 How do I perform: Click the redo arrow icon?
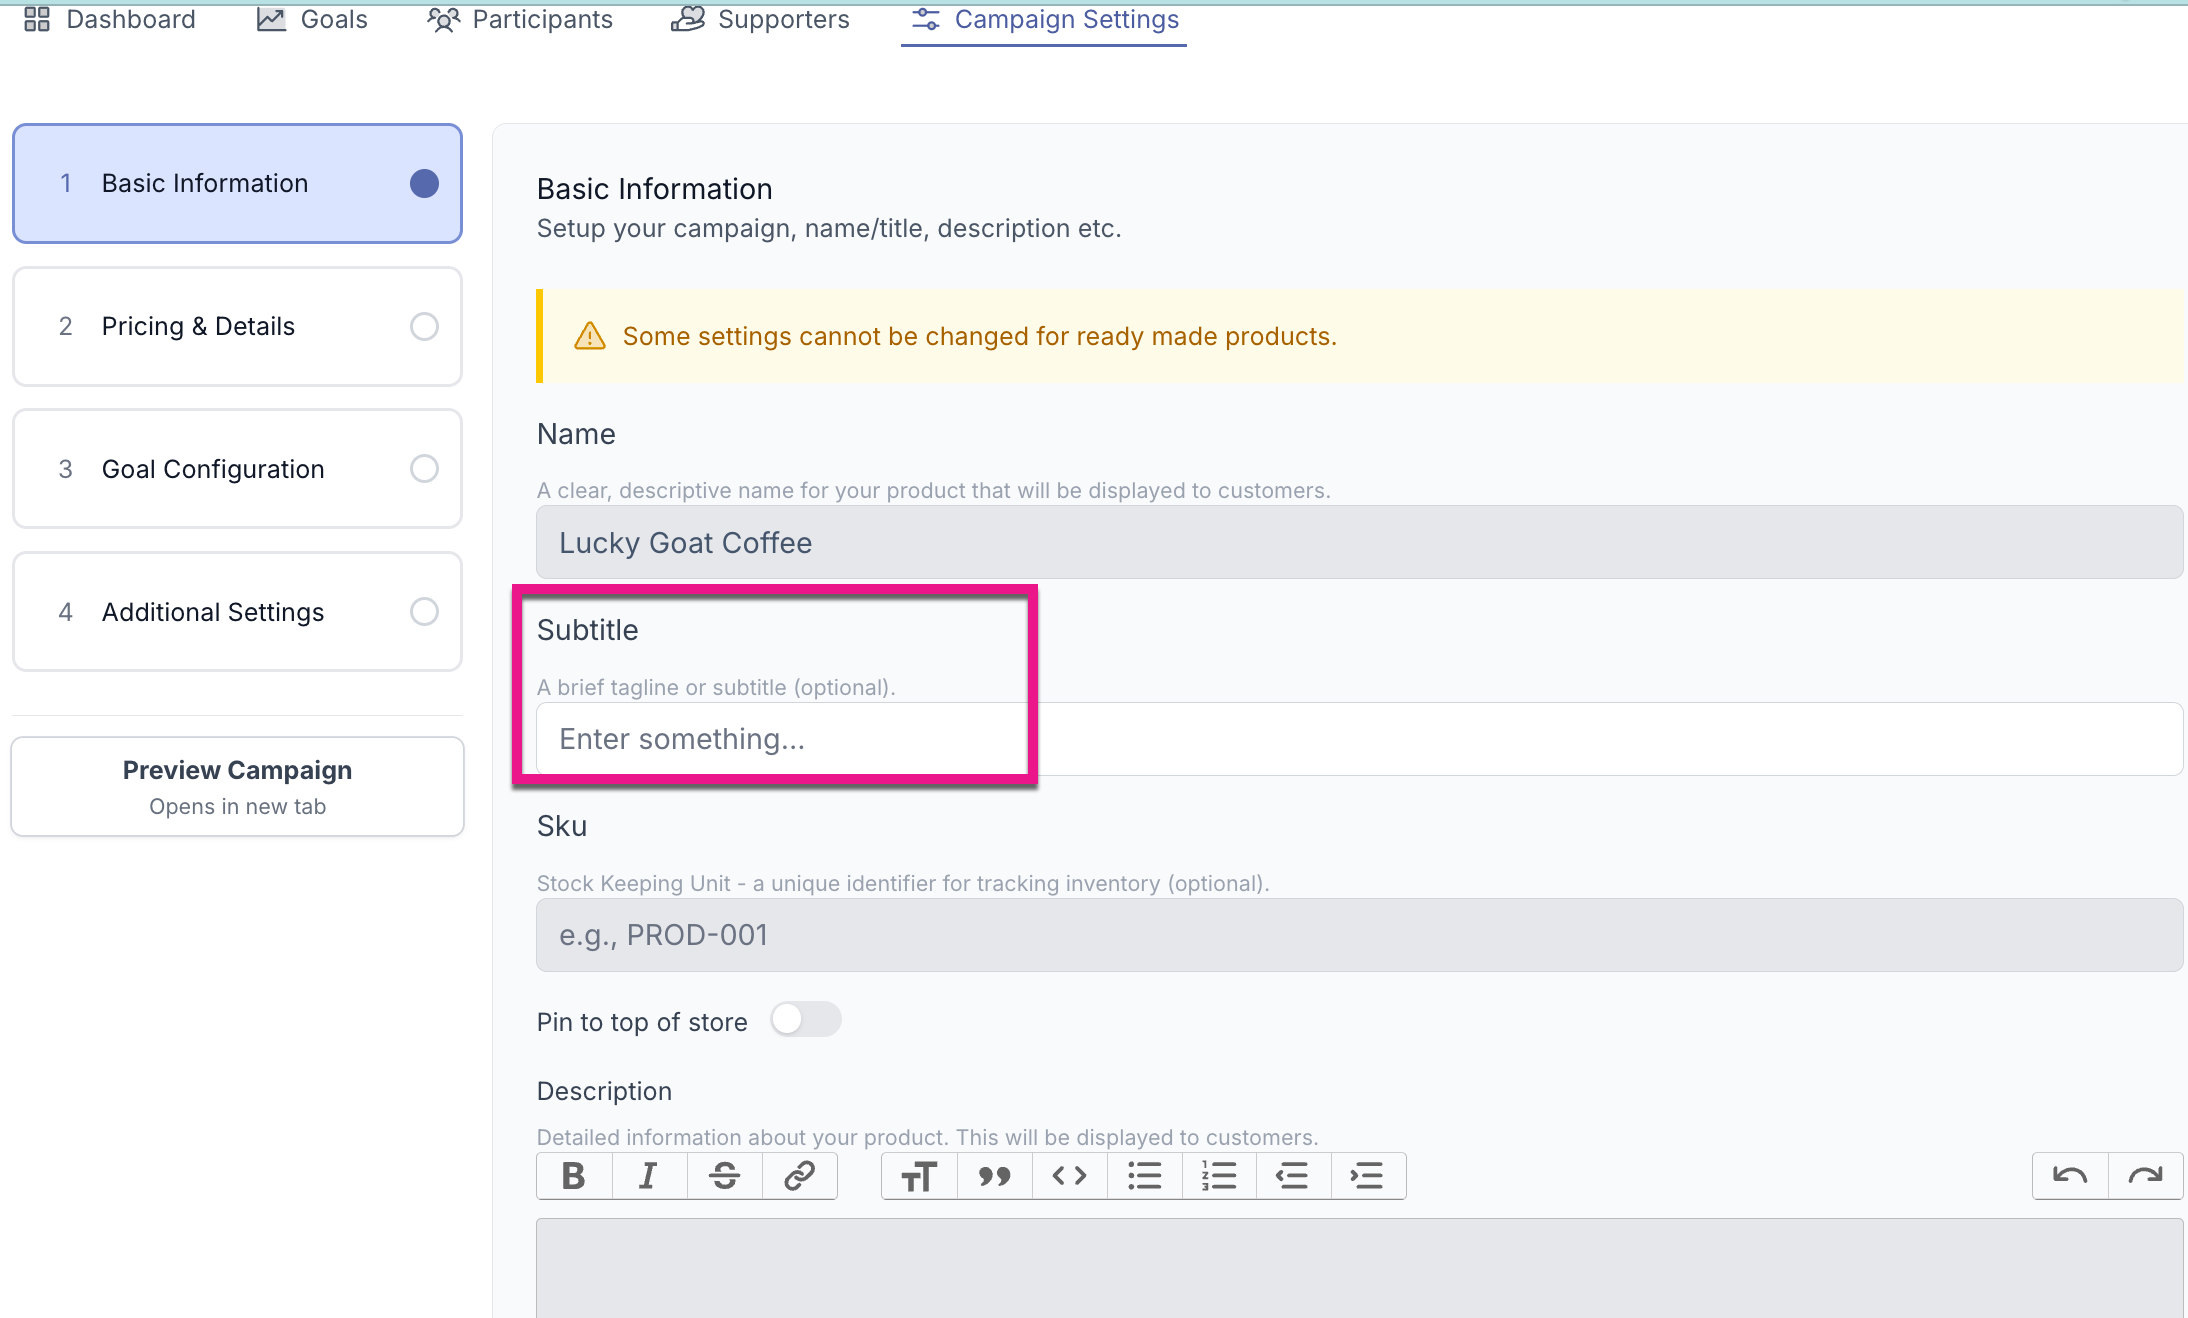pos(2145,1176)
